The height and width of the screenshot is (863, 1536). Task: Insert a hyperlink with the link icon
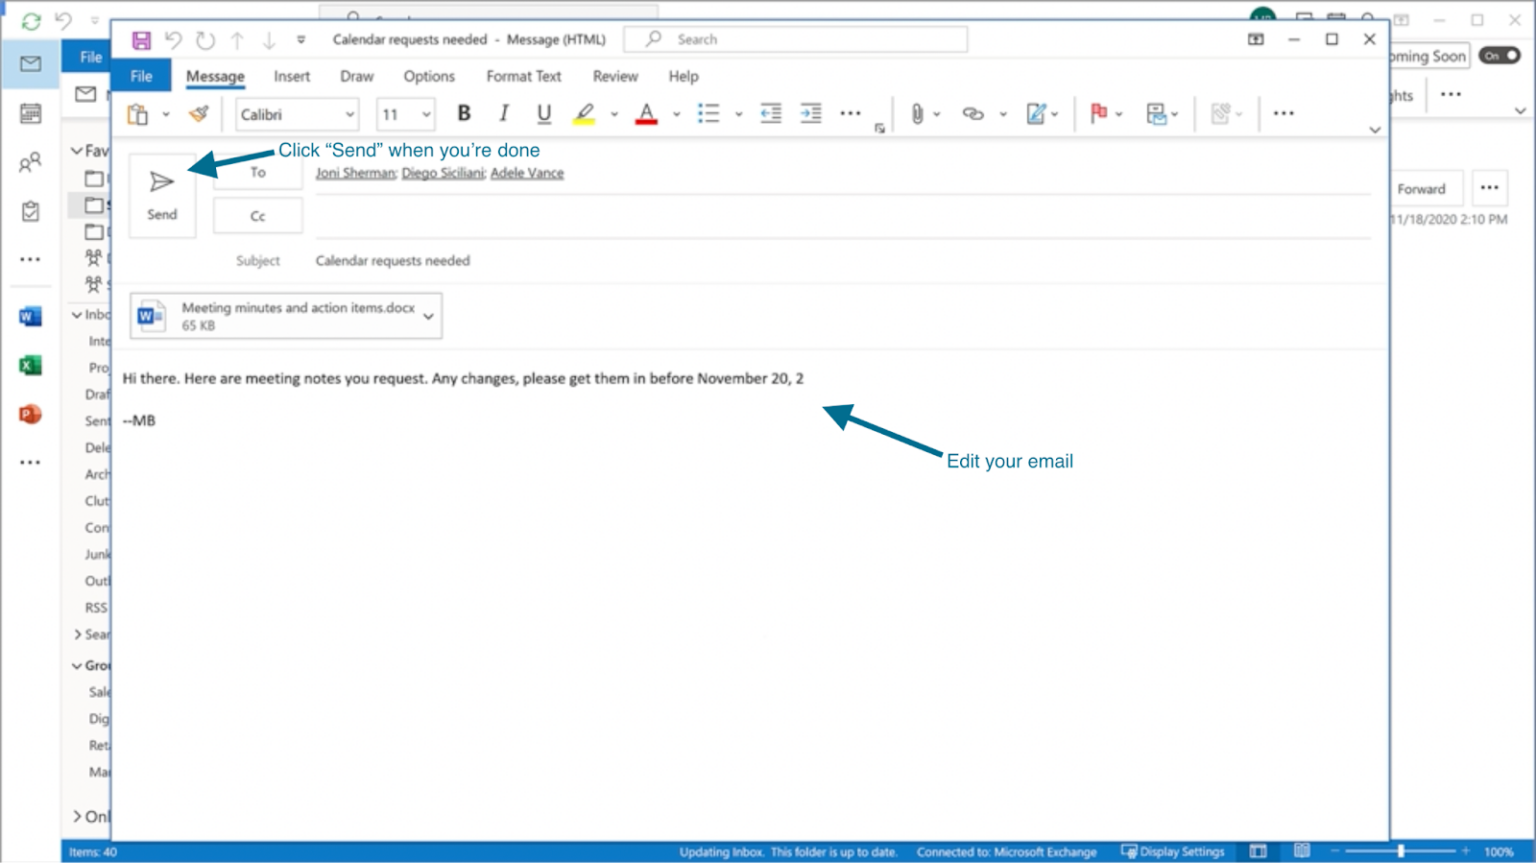tap(971, 113)
